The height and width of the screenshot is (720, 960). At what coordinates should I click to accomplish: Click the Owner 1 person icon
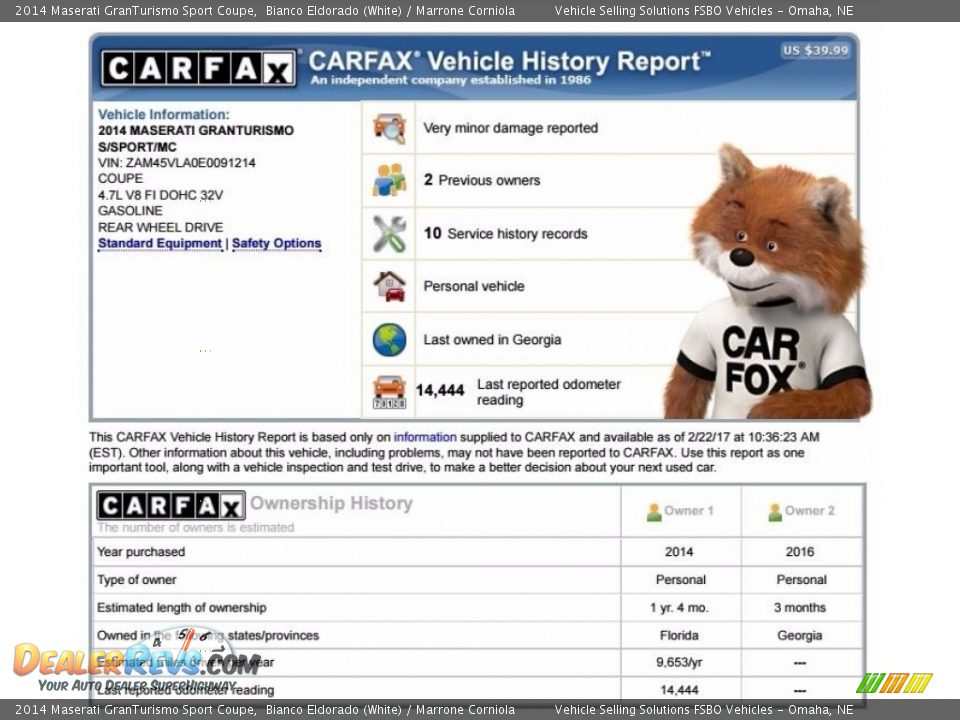coord(654,512)
